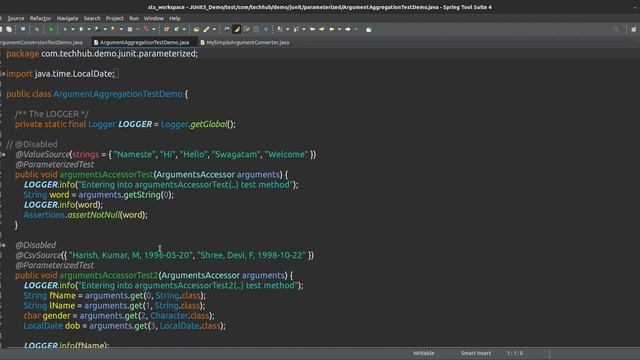Screen dimensions: 640x360
Task: Open the Run launch dropdown arrow
Action: pyautogui.click(x=89, y=29)
